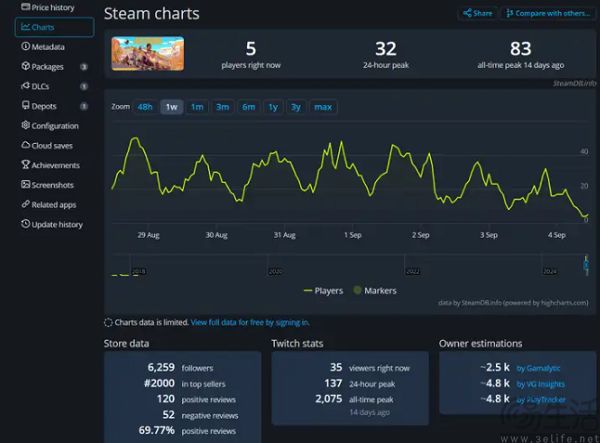
Task: Click the '5' players right now number
Action: pos(251,49)
